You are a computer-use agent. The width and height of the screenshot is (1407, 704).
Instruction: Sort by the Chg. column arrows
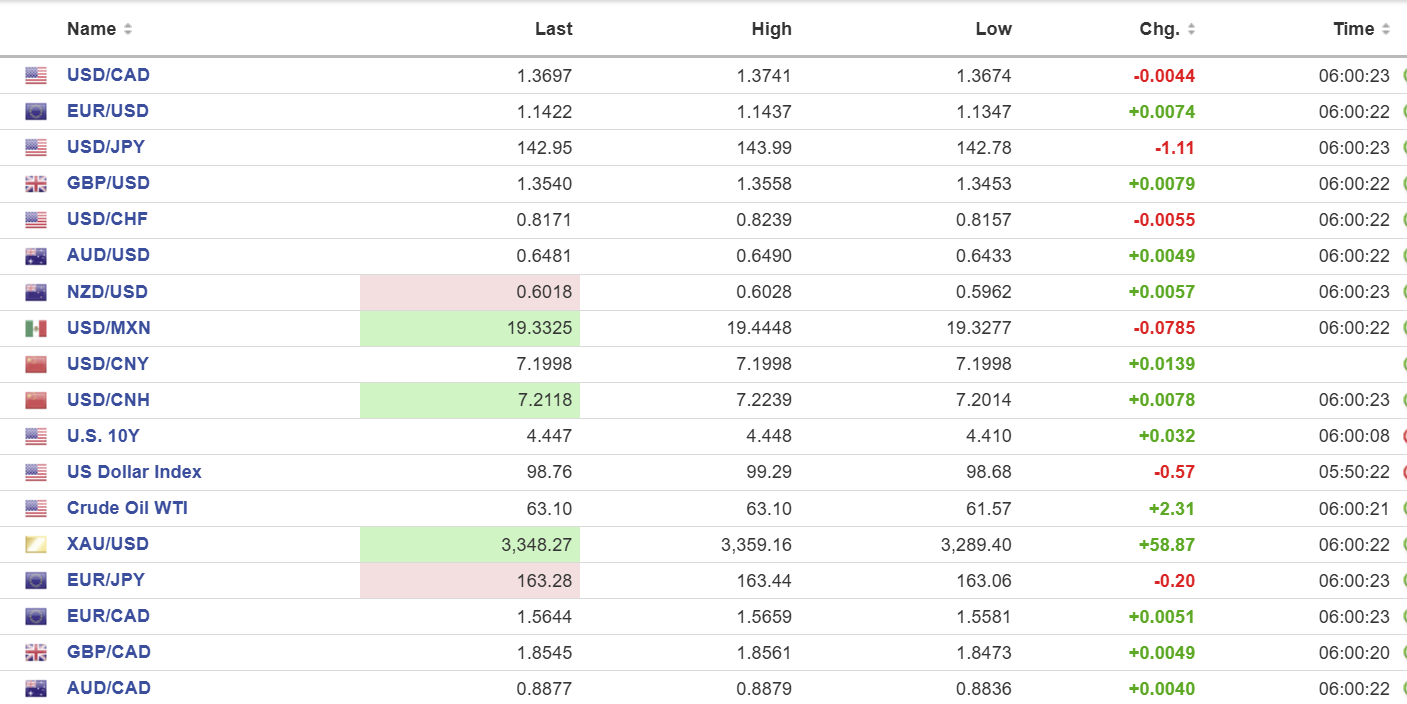coord(1191,29)
